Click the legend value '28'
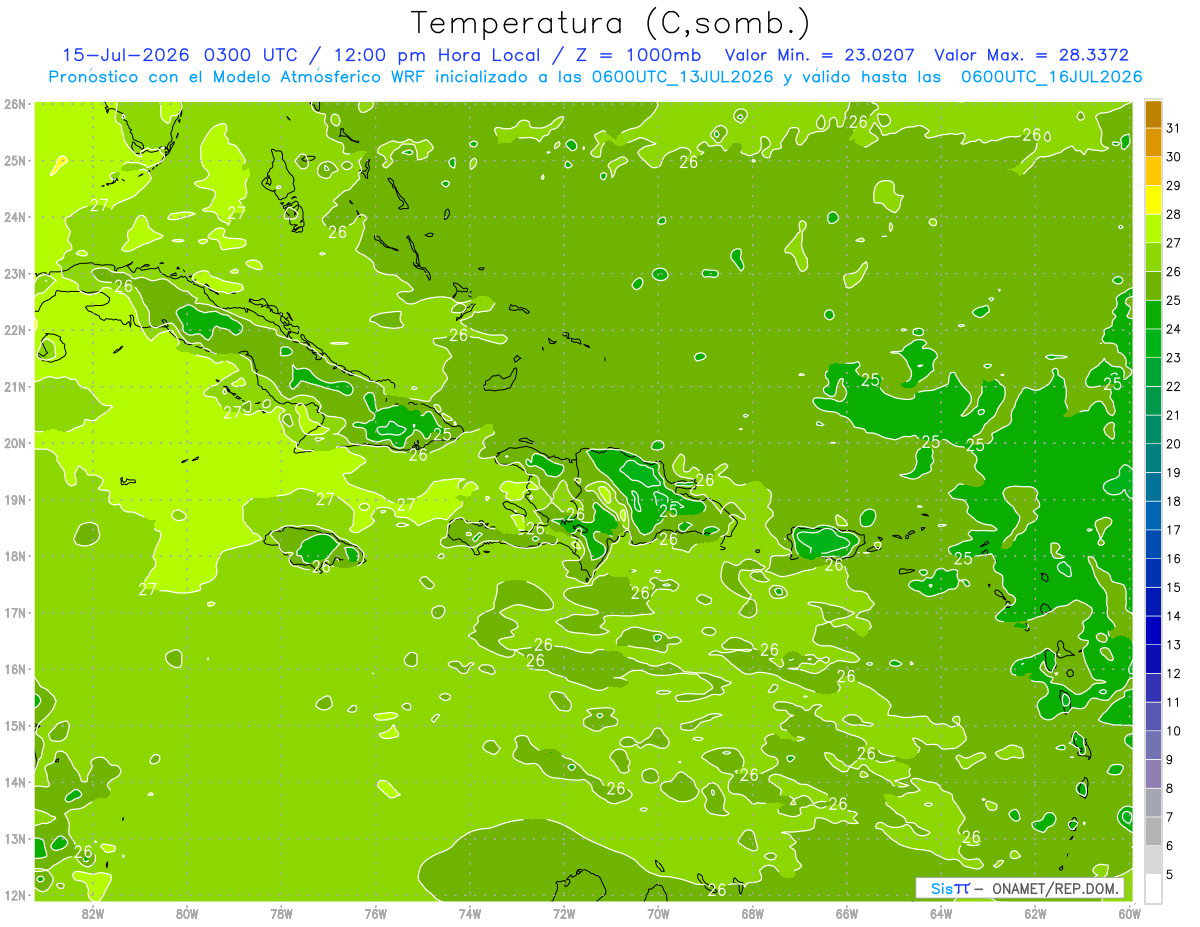The width and height of the screenshot is (1200, 927). (x=1173, y=214)
